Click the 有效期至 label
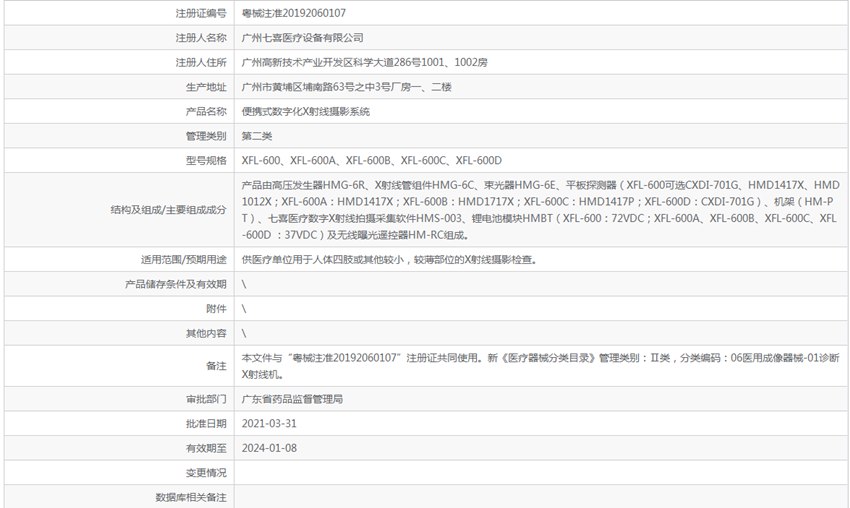 [x=206, y=448]
